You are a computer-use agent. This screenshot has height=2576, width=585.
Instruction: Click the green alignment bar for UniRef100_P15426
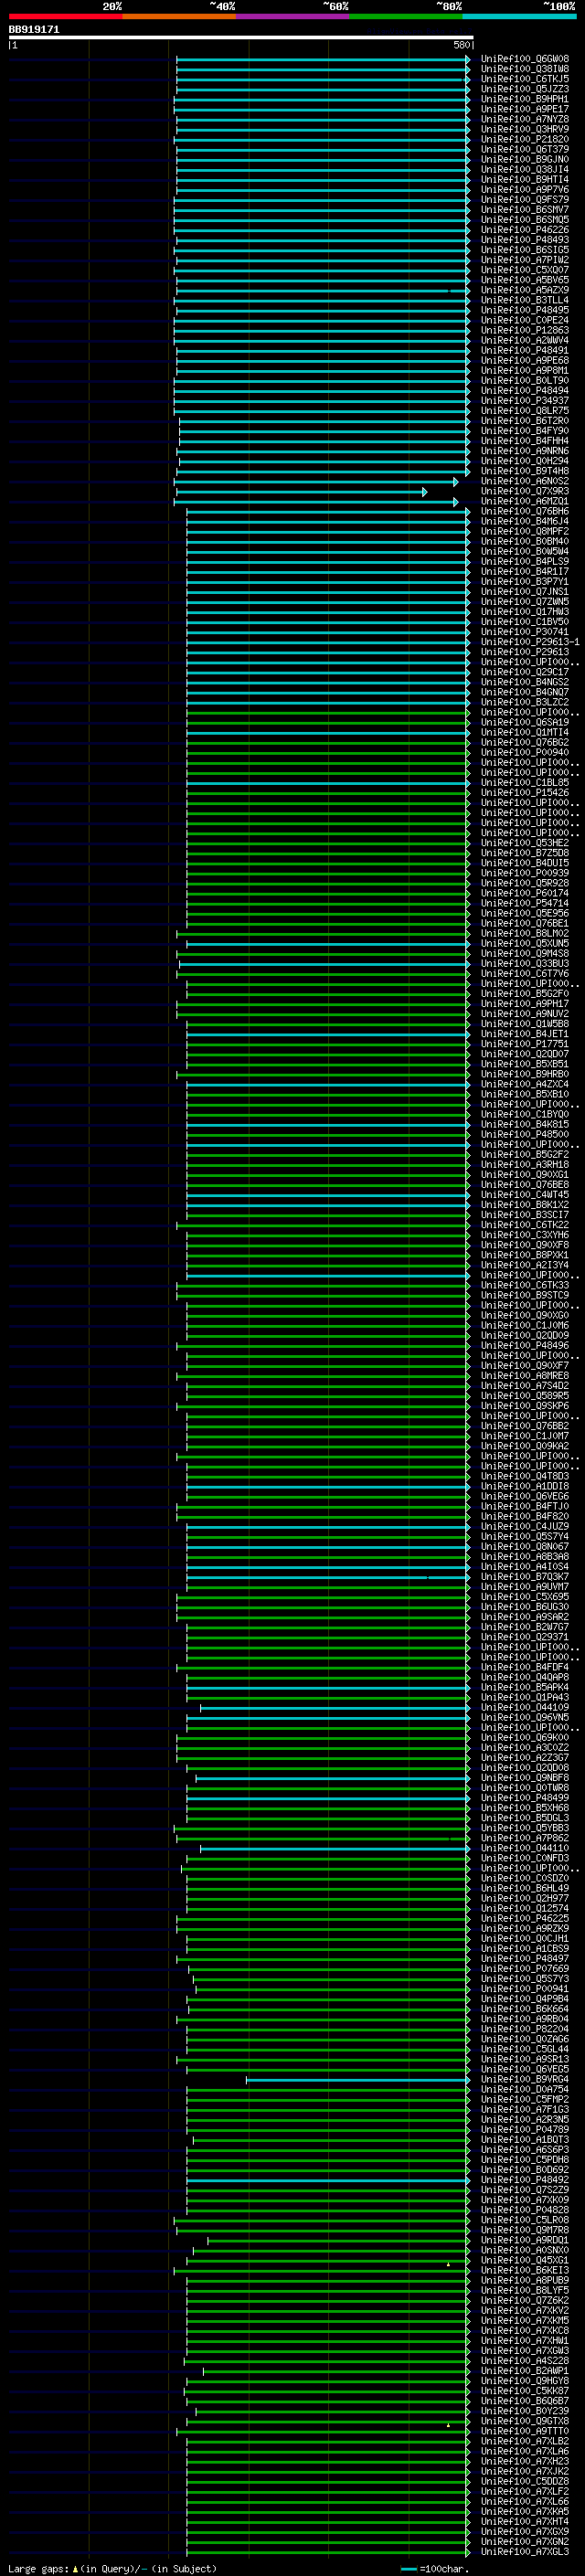tap(328, 794)
